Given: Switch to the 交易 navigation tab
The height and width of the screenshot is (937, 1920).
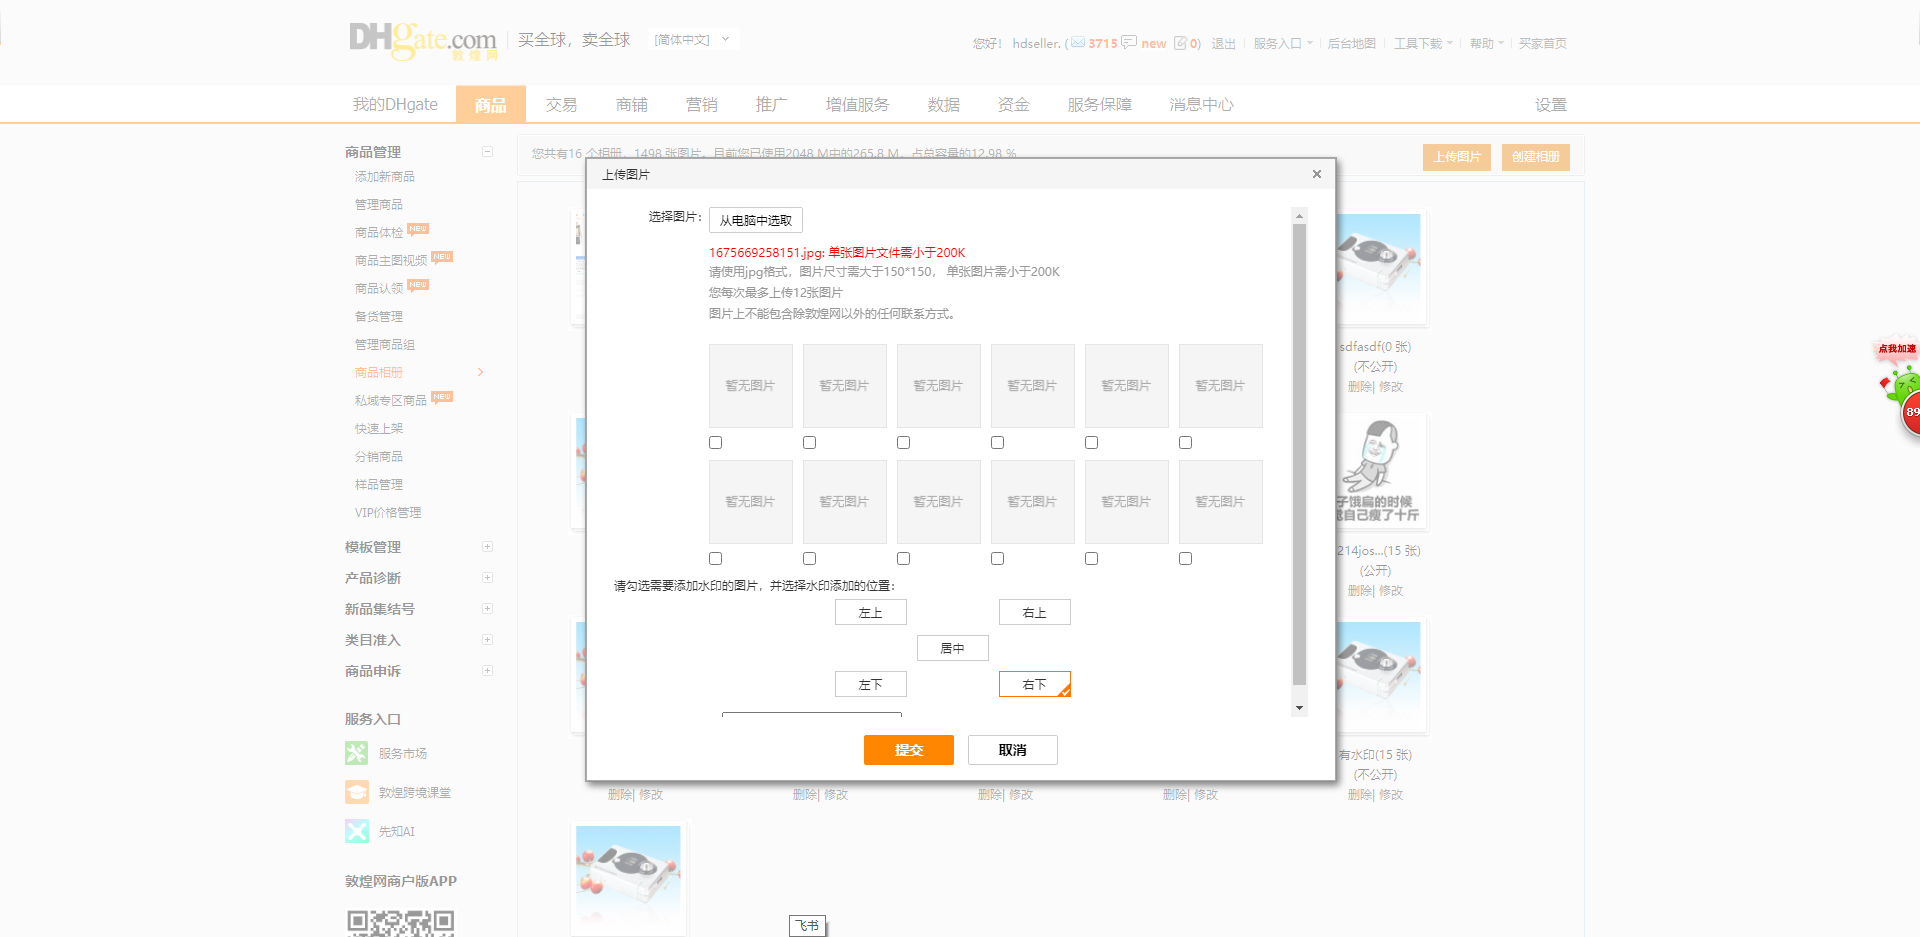Looking at the screenshot, I should tap(561, 105).
